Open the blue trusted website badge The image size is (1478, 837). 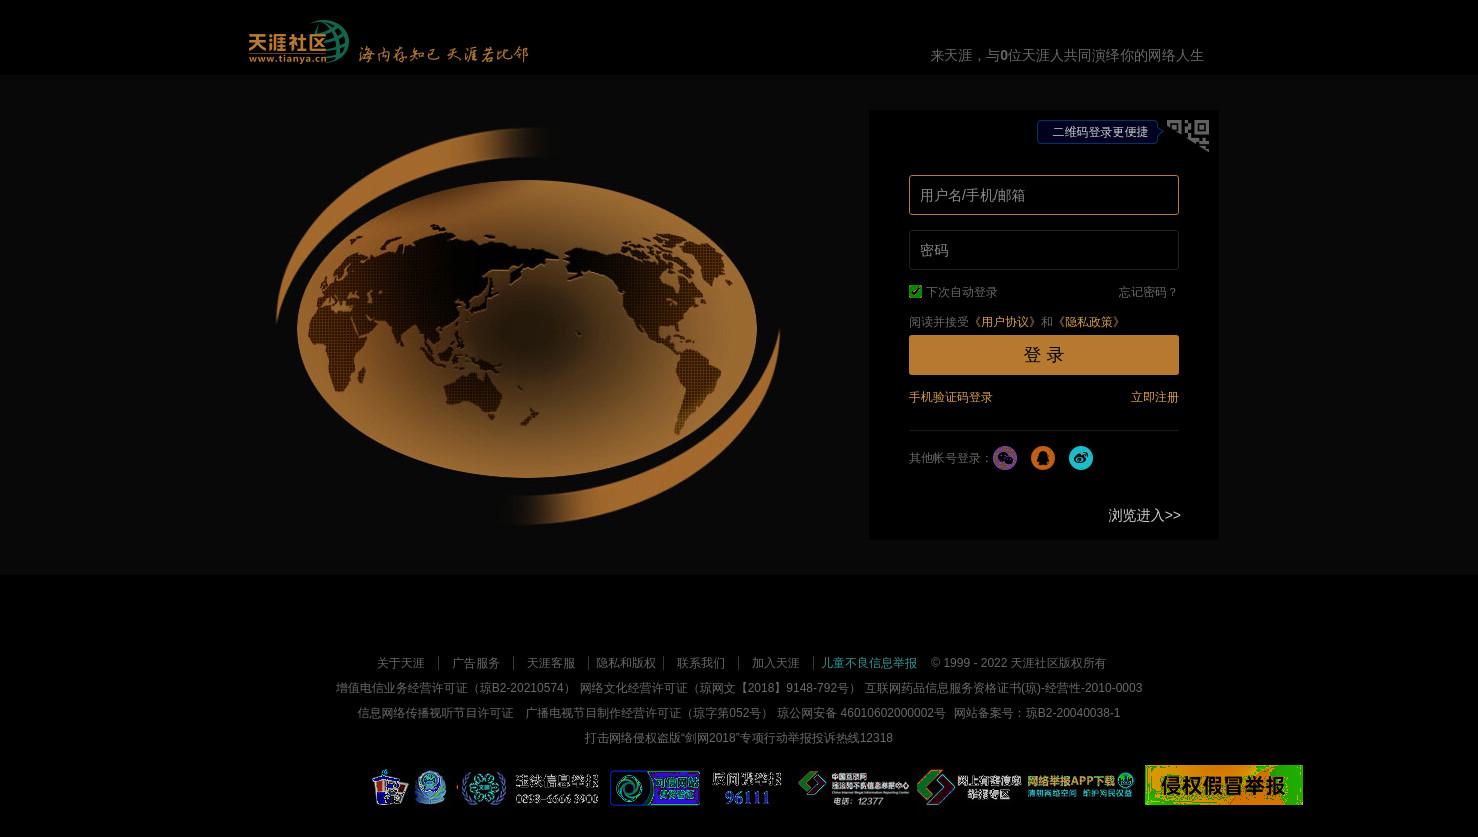point(655,788)
